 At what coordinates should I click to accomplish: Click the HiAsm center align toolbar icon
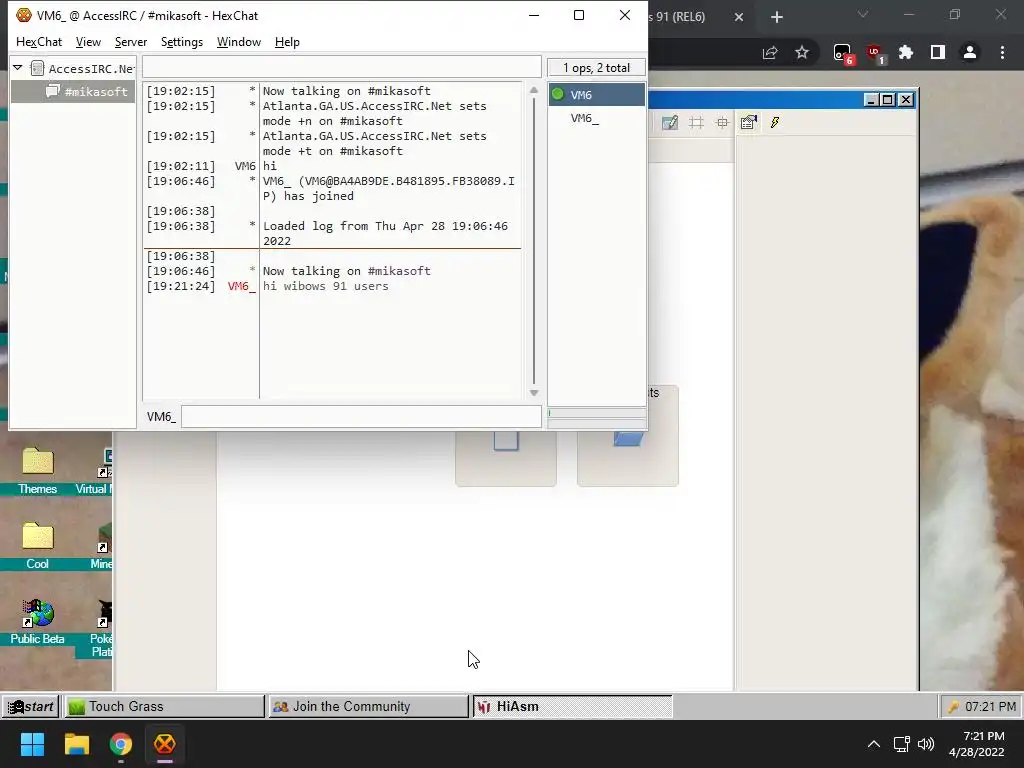point(722,122)
